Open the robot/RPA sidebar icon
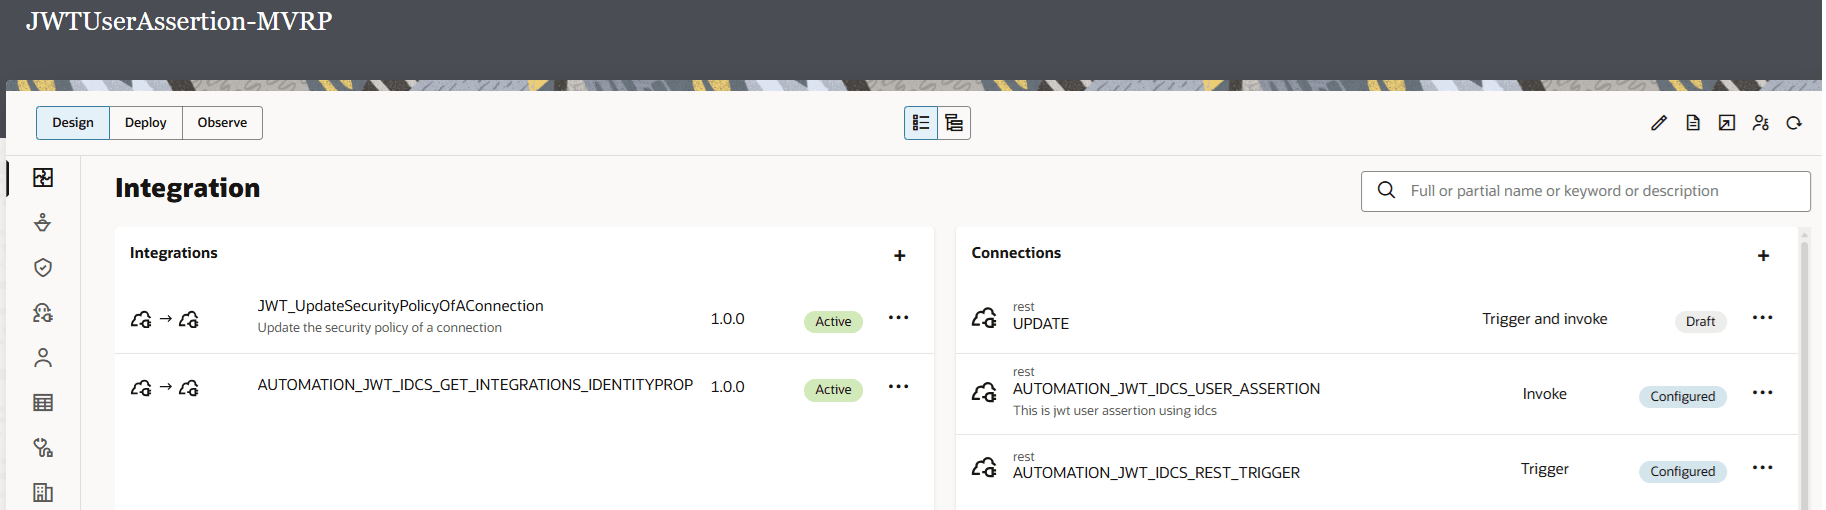 click(43, 312)
